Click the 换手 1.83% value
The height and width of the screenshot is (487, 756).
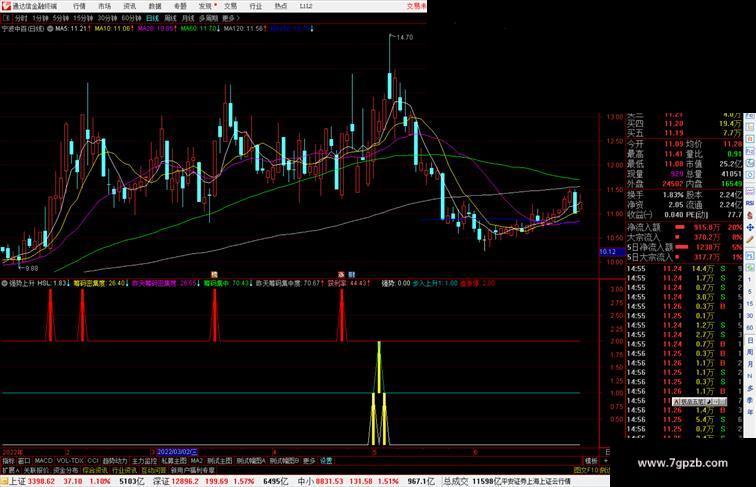tap(673, 195)
